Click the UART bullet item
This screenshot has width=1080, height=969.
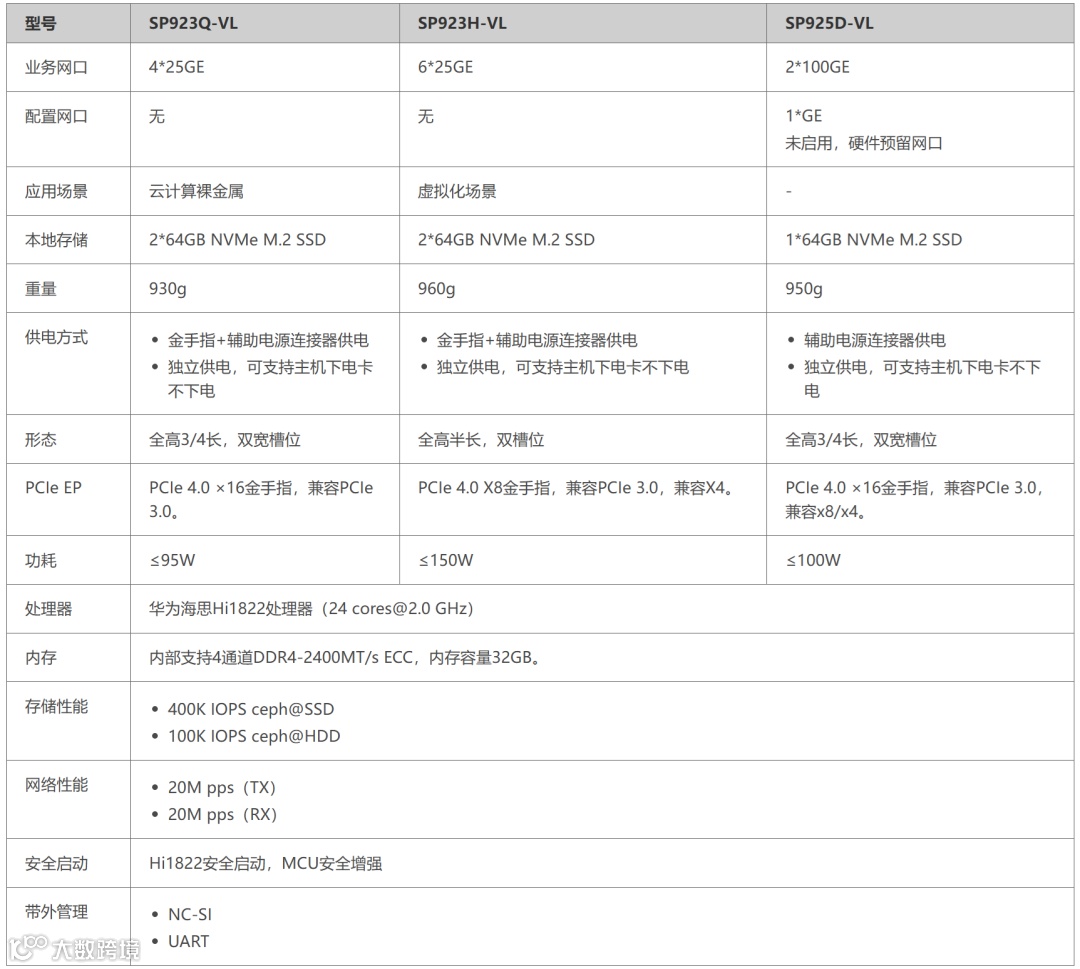click(x=189, y=941)
